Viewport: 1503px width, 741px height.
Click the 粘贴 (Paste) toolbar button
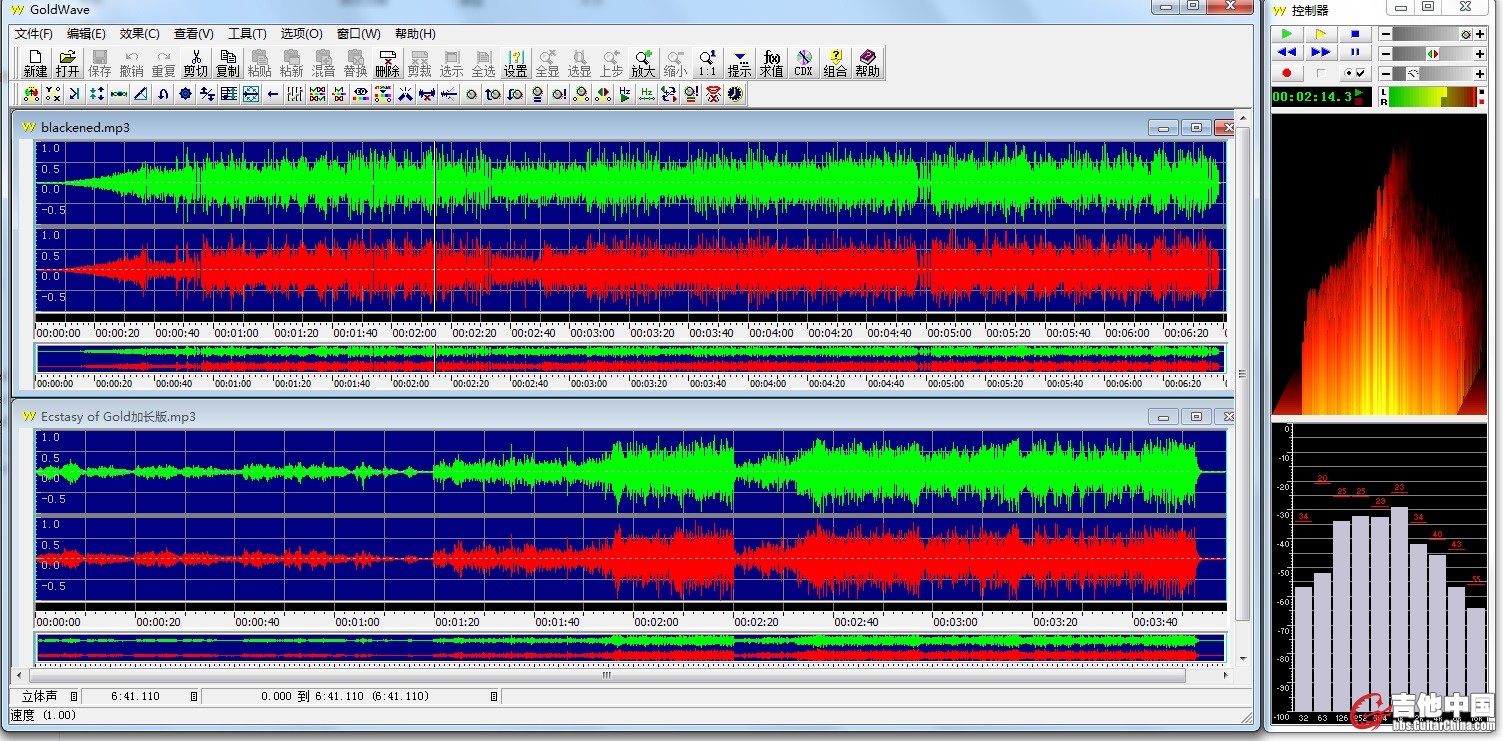(x=259, y=64)
